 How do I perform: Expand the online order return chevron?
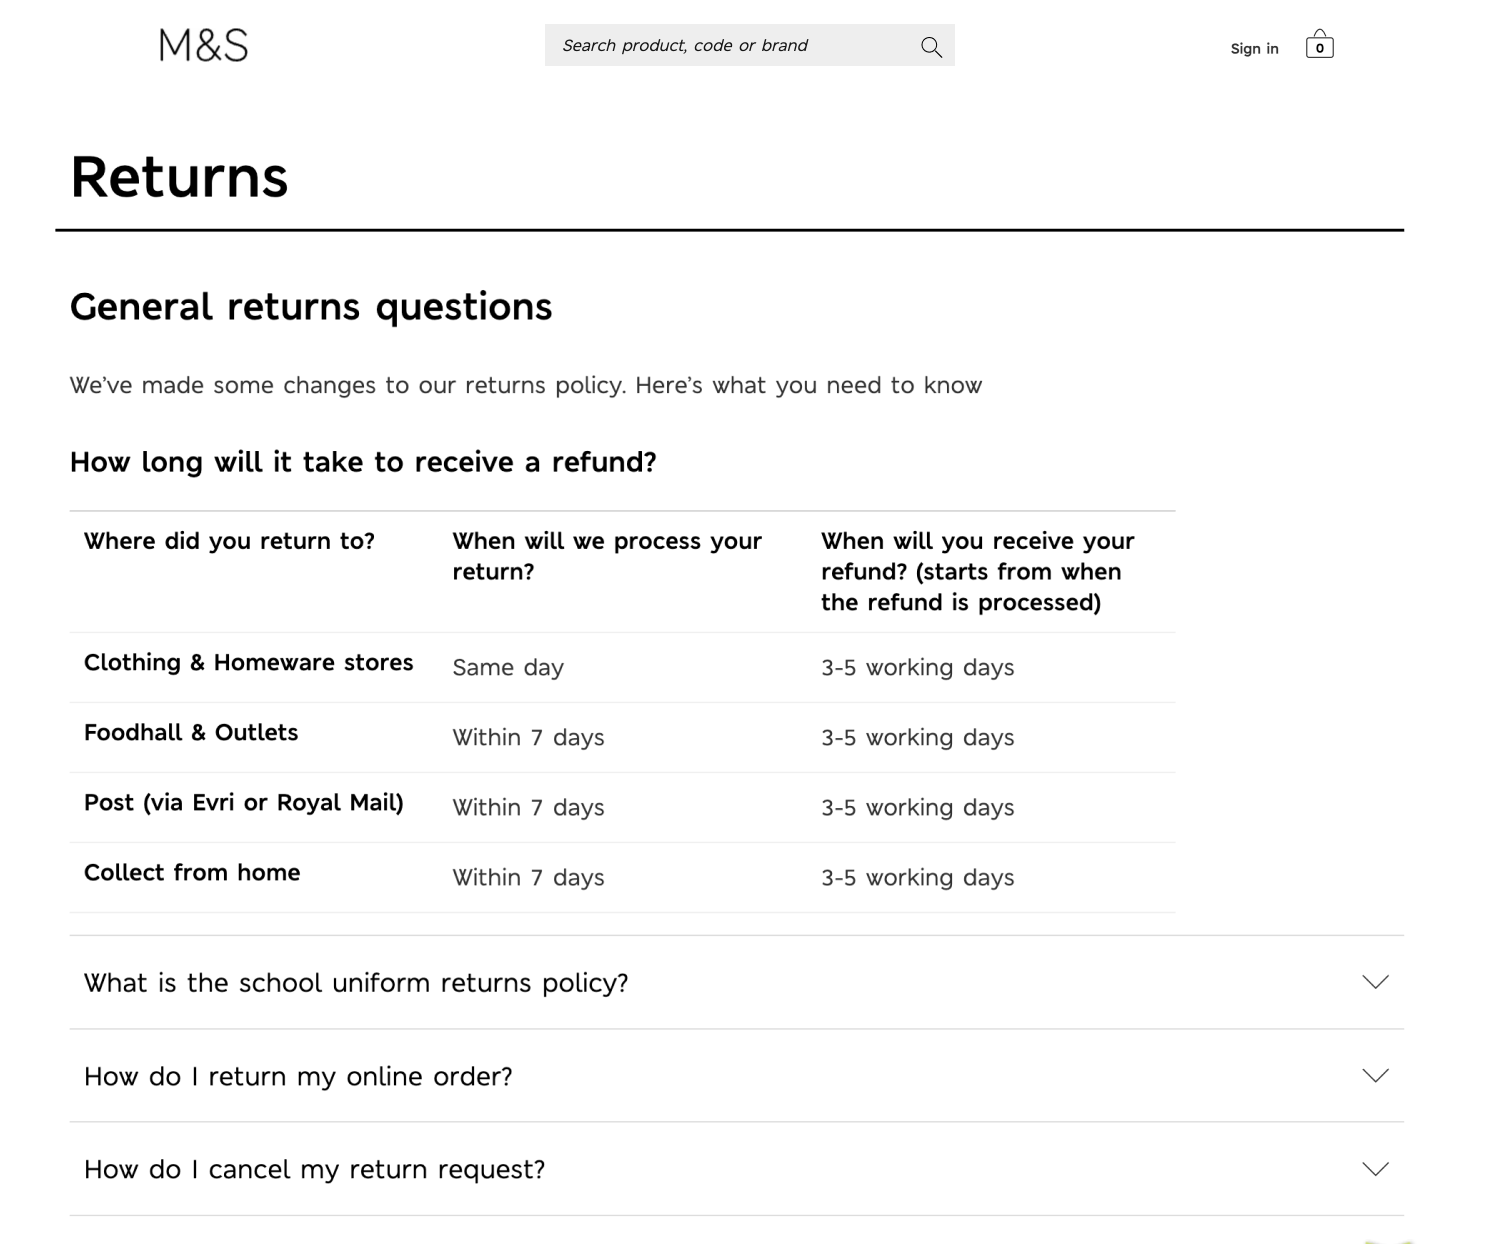(1375, 1076)
